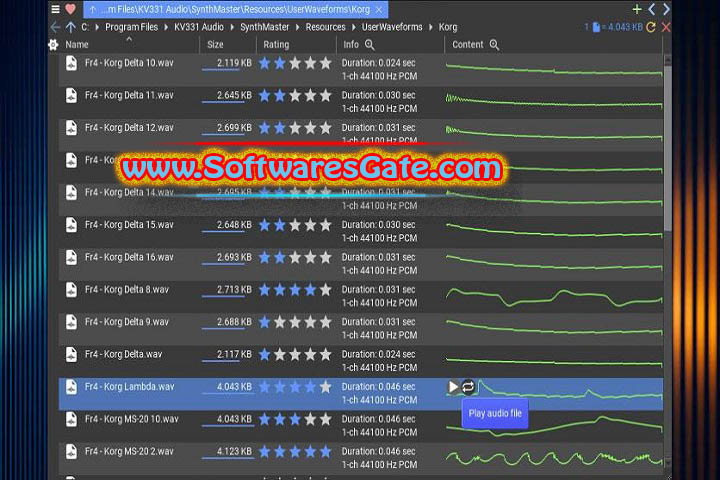
Task: Open Resources breadcrumb
Action: tap(326, 27)
